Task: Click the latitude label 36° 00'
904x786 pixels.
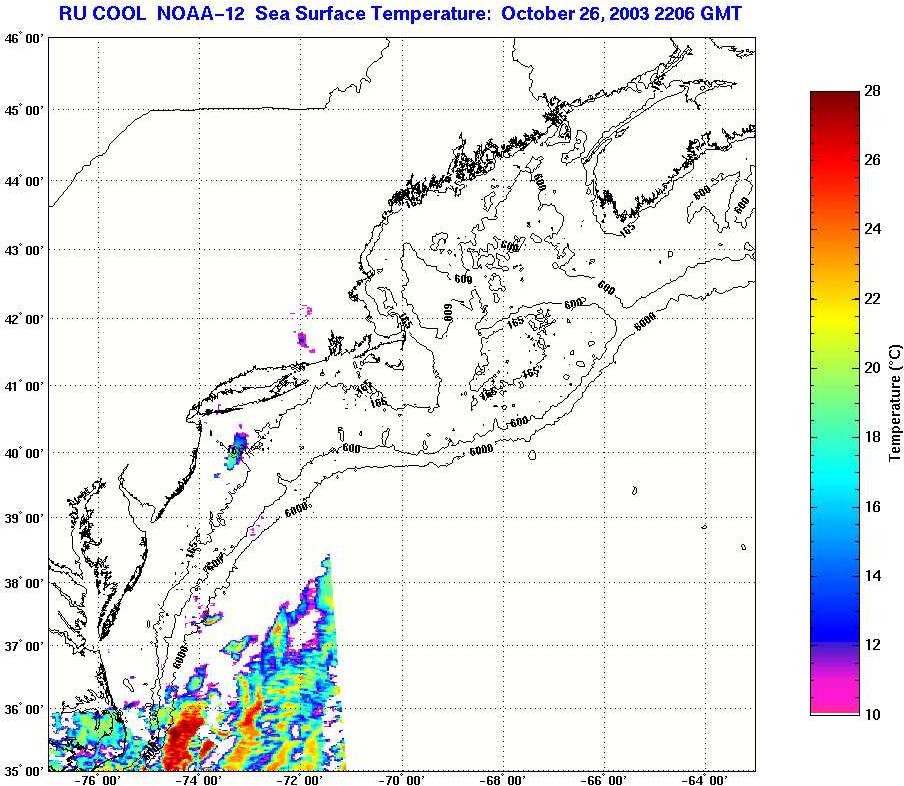Action: click(x=24, y=709)
